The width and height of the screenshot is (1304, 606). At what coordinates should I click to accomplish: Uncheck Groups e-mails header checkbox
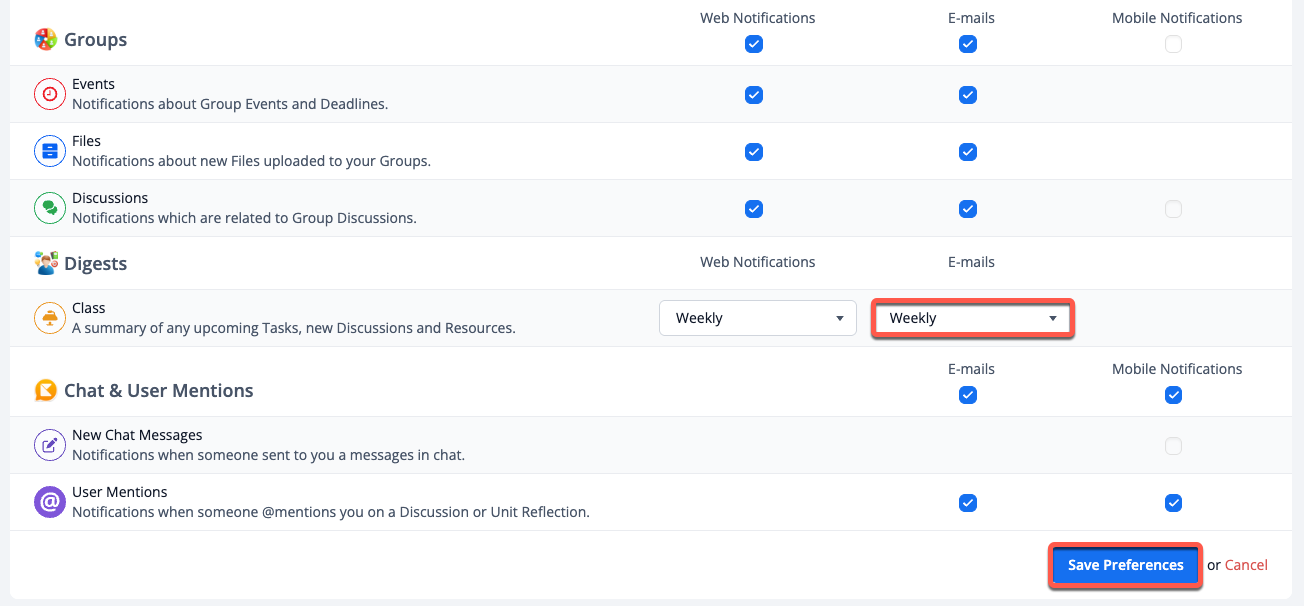[967, 44]
